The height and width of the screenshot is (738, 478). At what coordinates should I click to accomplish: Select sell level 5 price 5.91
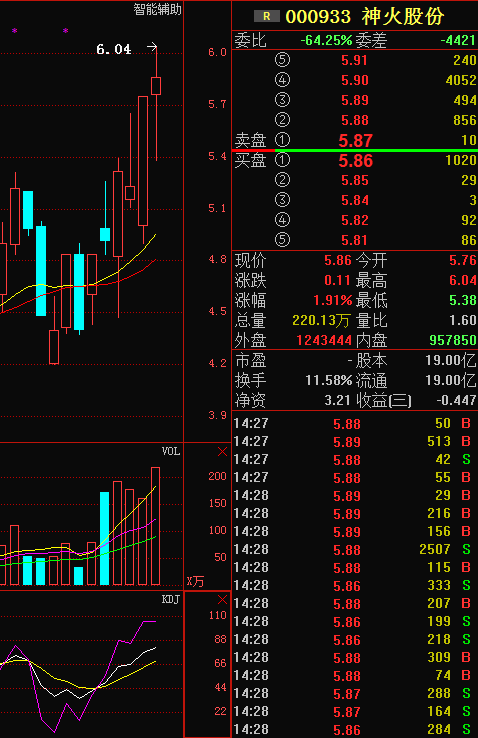(354, 60)
